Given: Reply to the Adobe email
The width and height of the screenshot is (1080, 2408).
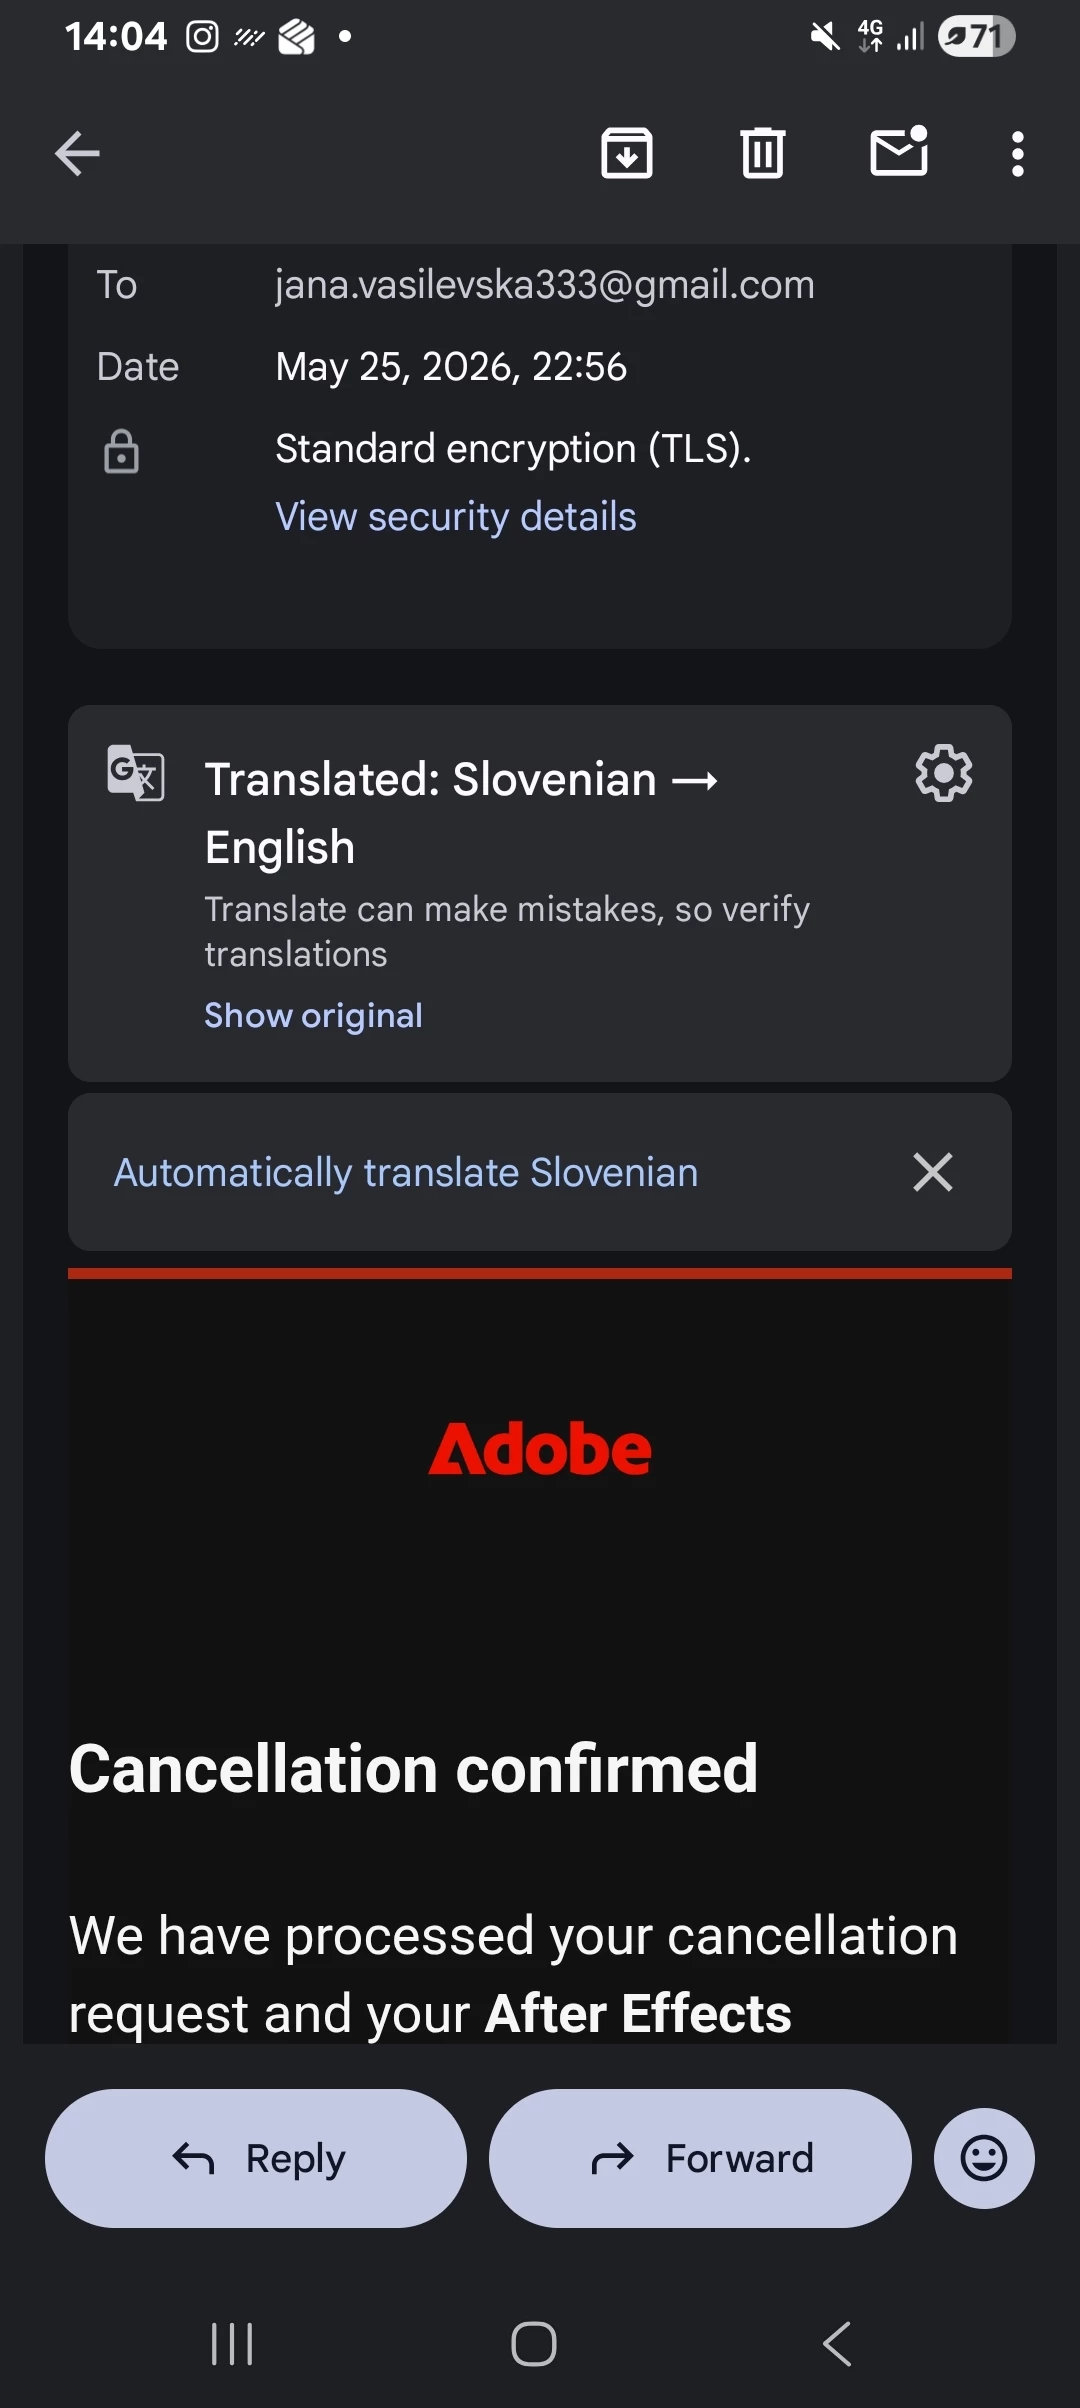Looking at the screenshot, I should (x=256, y=2158).
